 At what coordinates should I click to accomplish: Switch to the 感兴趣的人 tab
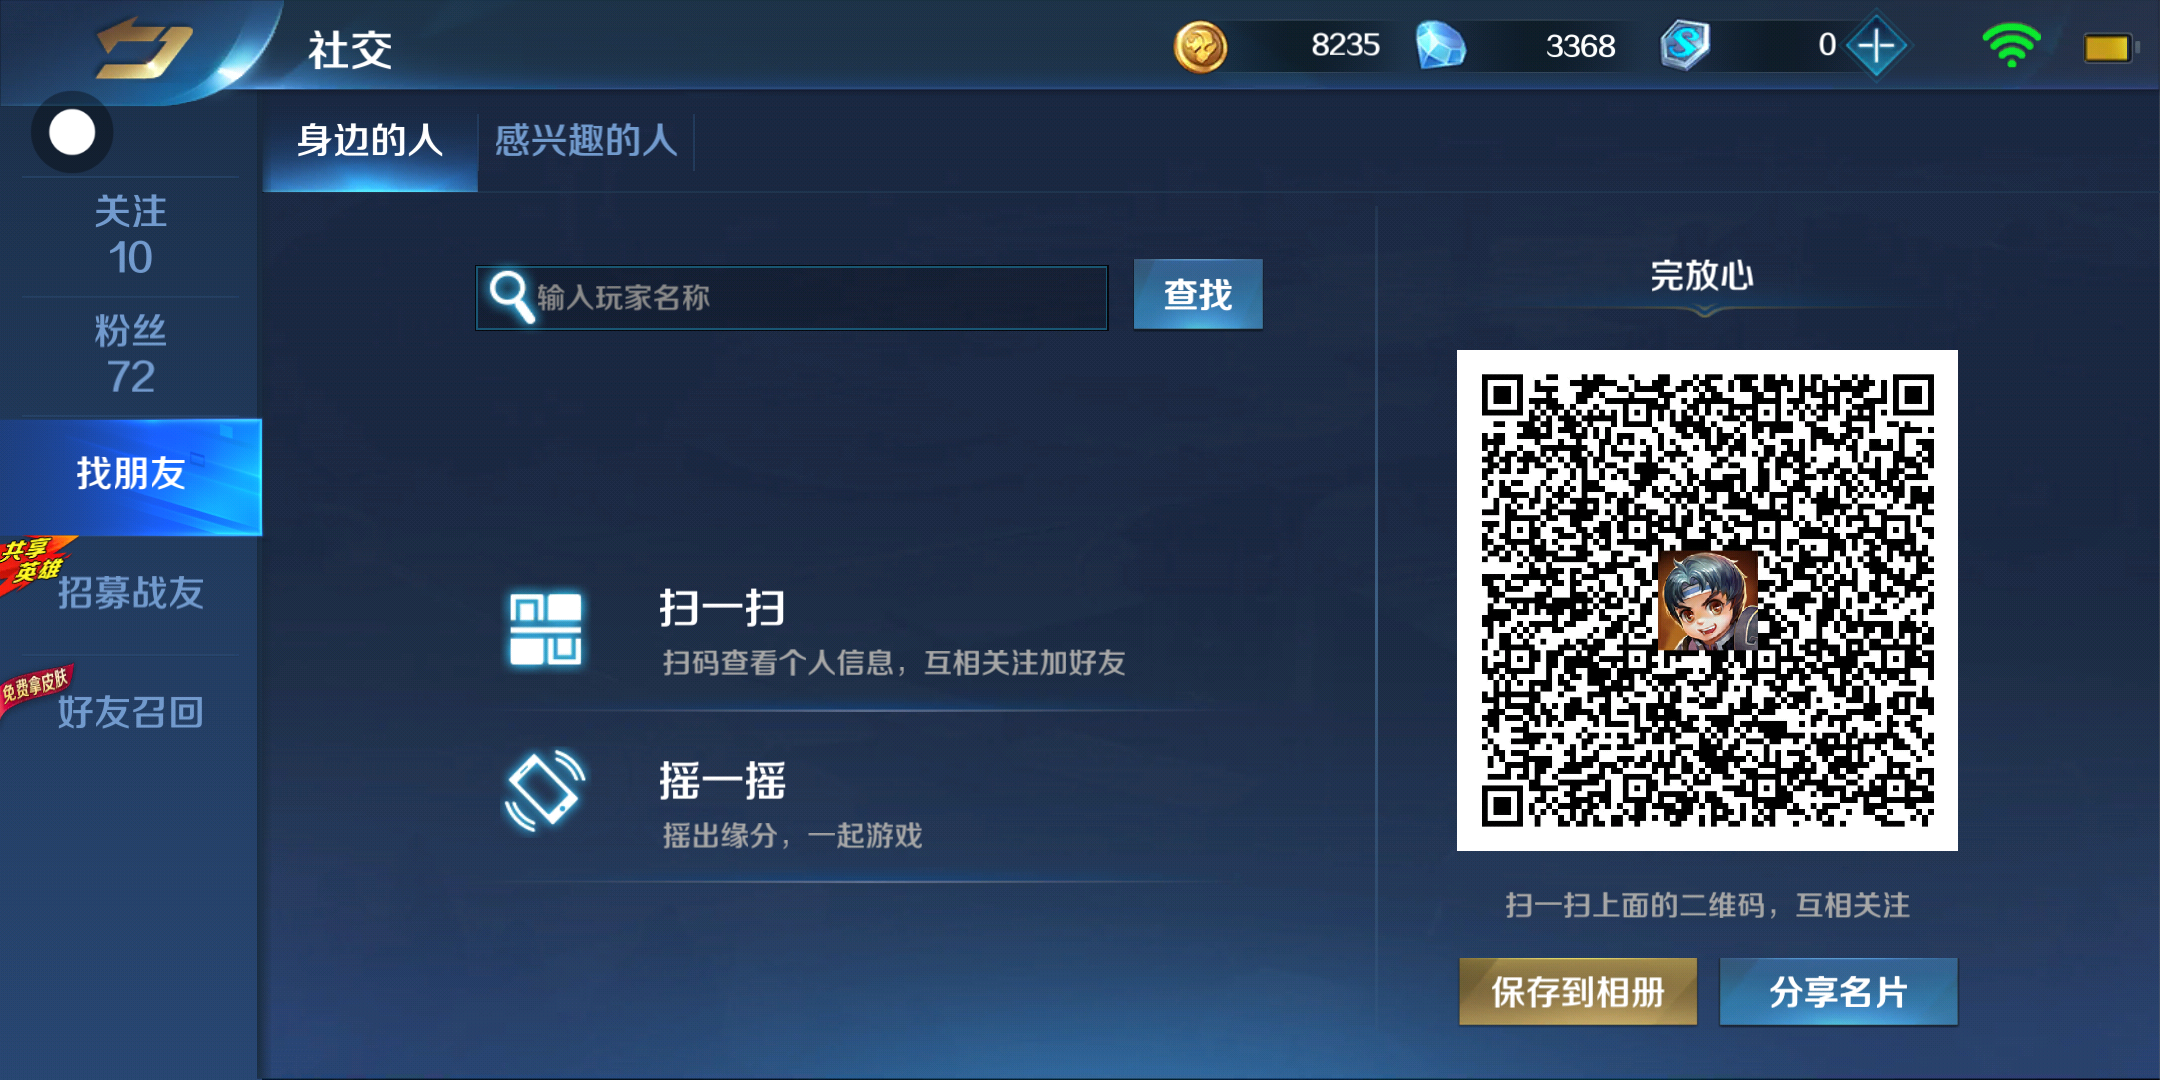(x=586, y=141)
